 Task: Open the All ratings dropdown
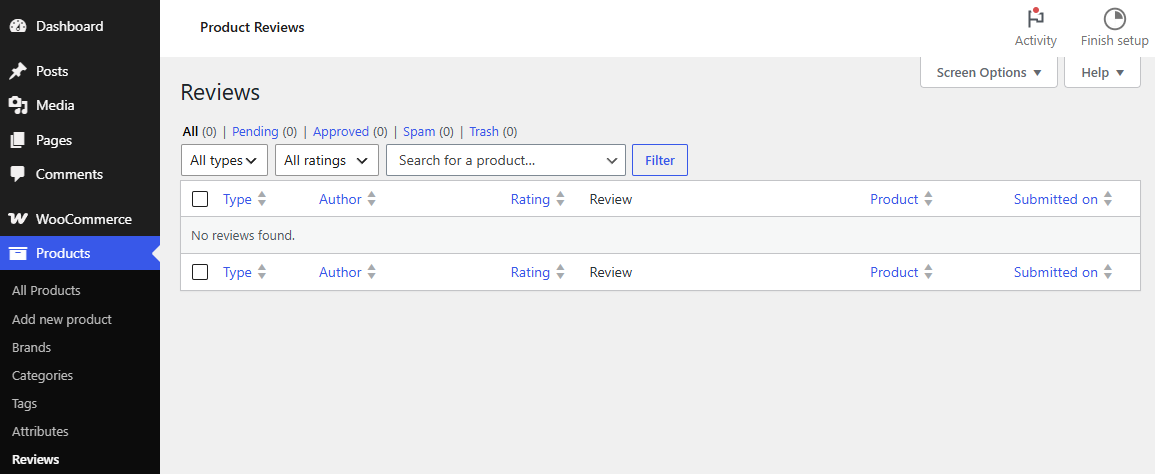click(x=326, y=160)
